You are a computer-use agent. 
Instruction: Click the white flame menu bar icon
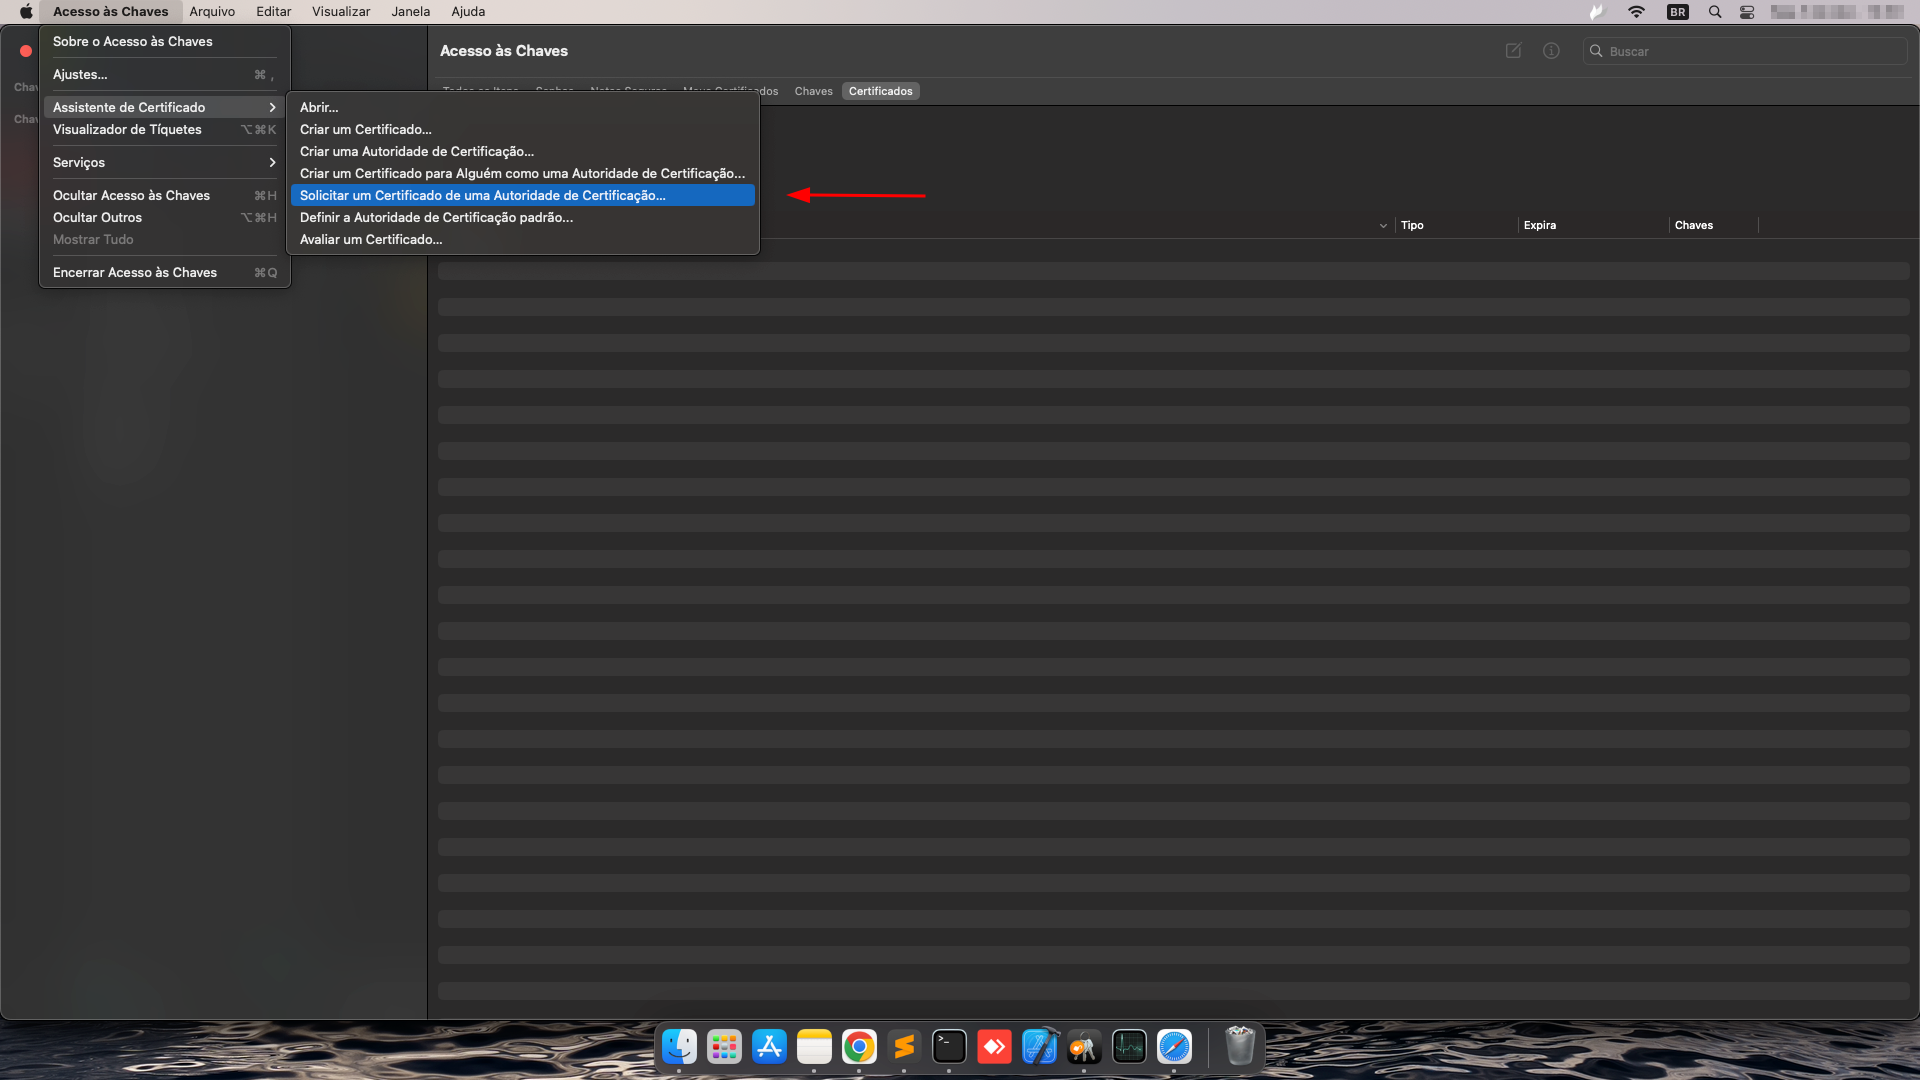tap(1596, 12)
